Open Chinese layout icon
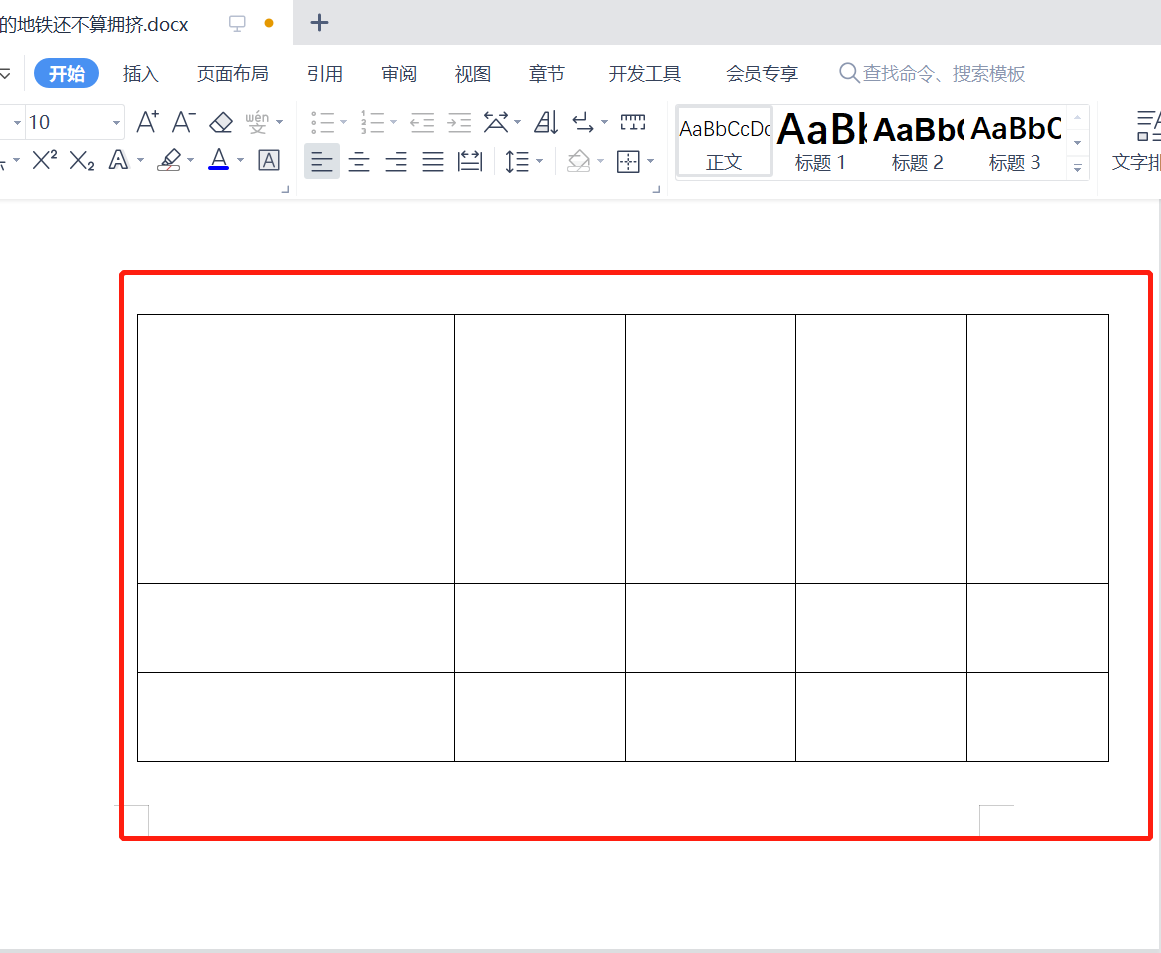Screen dimensions: 1161x953 tap(496, 122)
